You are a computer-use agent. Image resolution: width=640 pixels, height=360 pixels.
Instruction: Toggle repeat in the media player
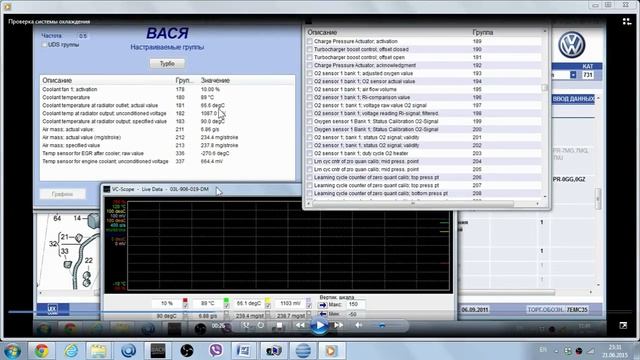[261, 325]
